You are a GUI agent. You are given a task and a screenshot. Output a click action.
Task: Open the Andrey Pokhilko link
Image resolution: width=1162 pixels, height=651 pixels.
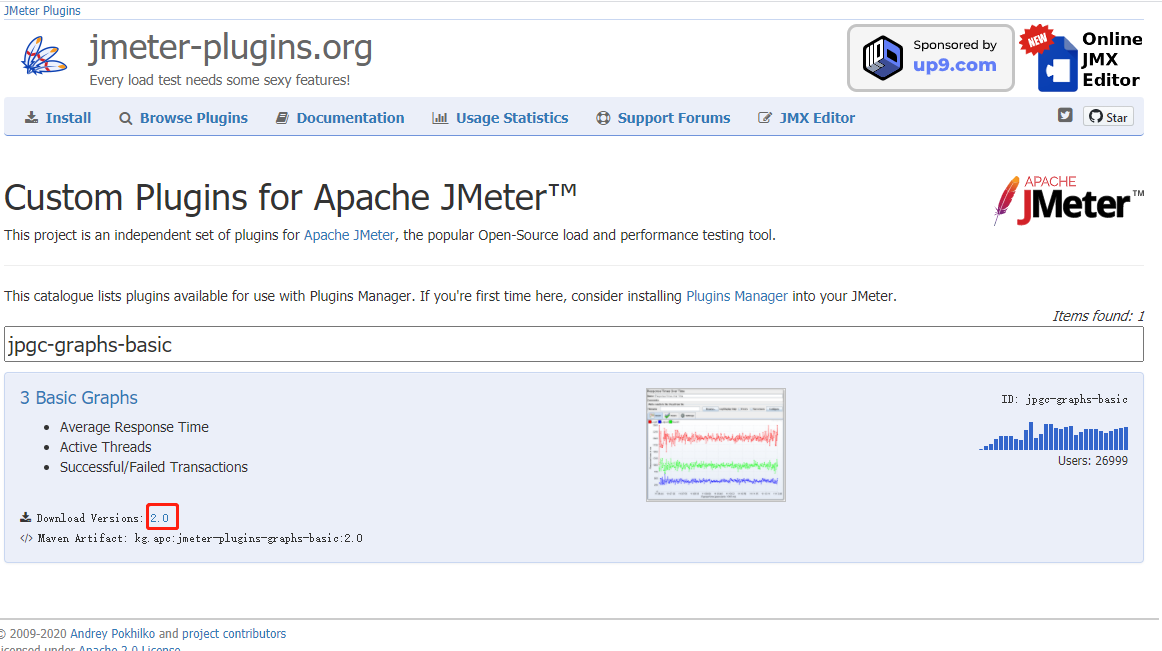tap(113, 634)
